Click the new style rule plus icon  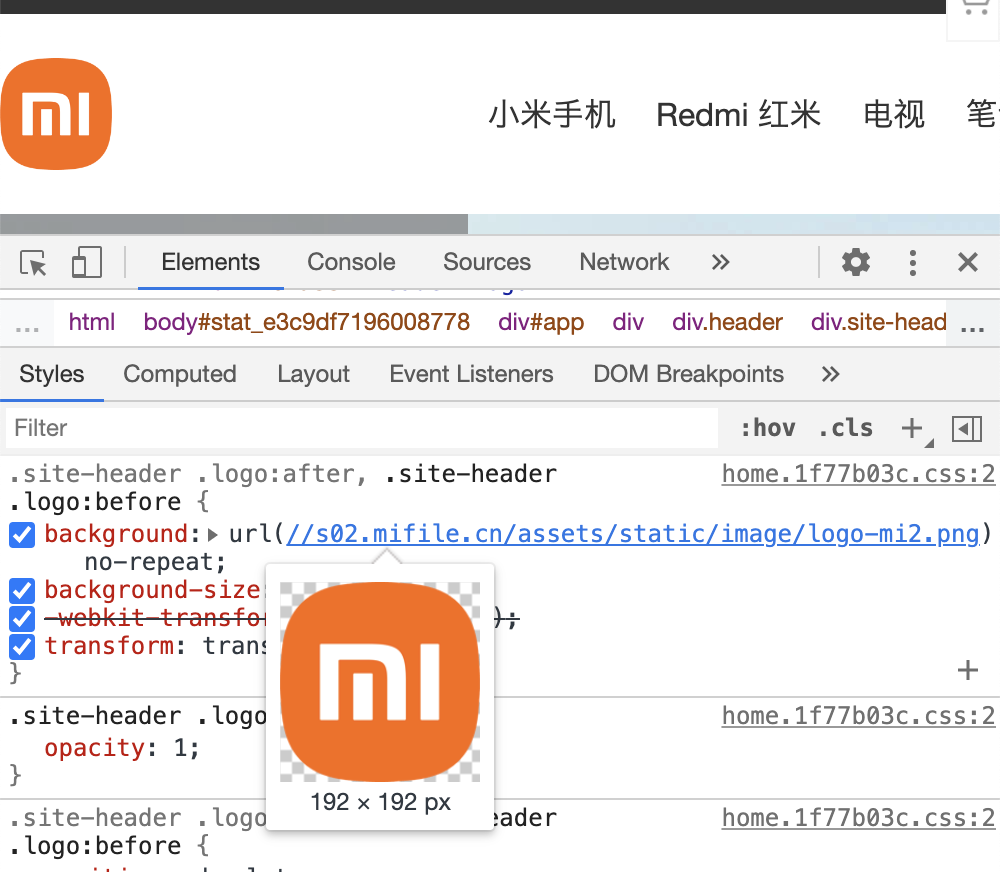coord(912,428)
